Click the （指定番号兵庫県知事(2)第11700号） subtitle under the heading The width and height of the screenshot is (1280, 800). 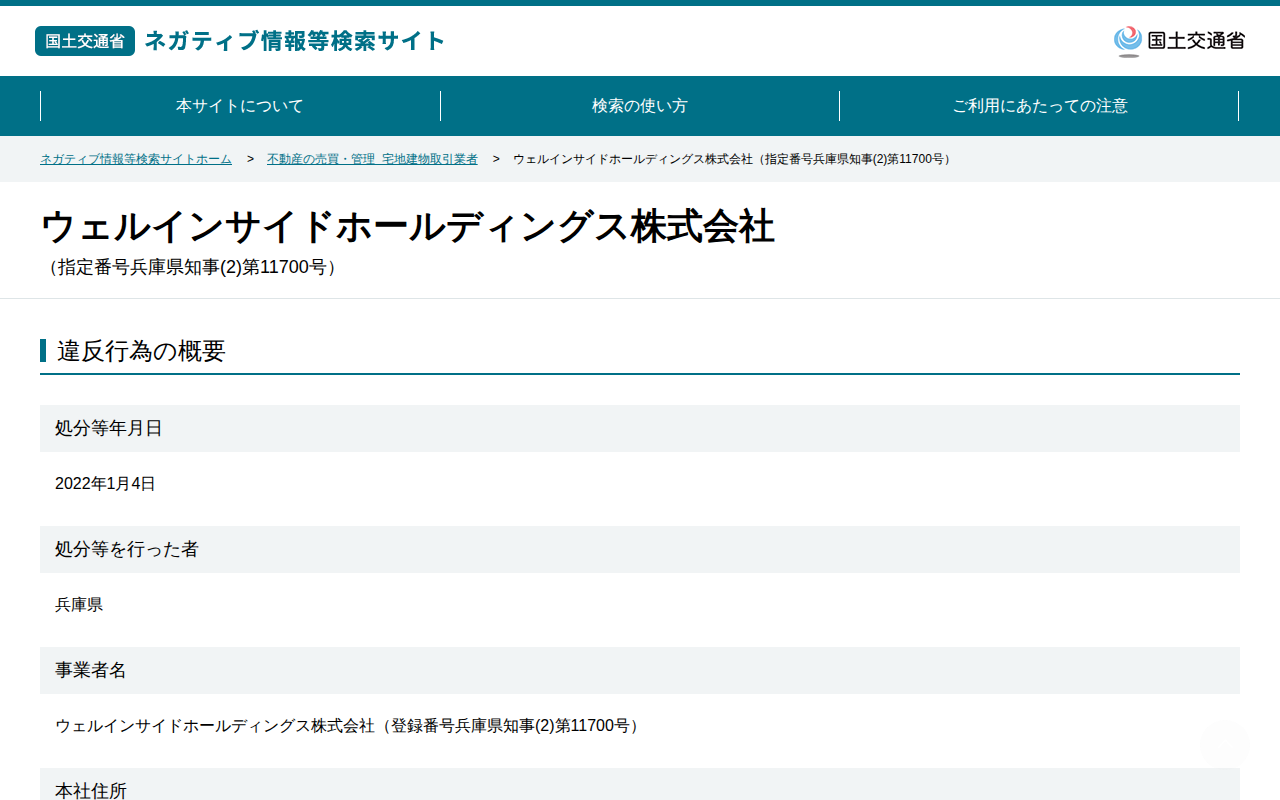(191, 268)
